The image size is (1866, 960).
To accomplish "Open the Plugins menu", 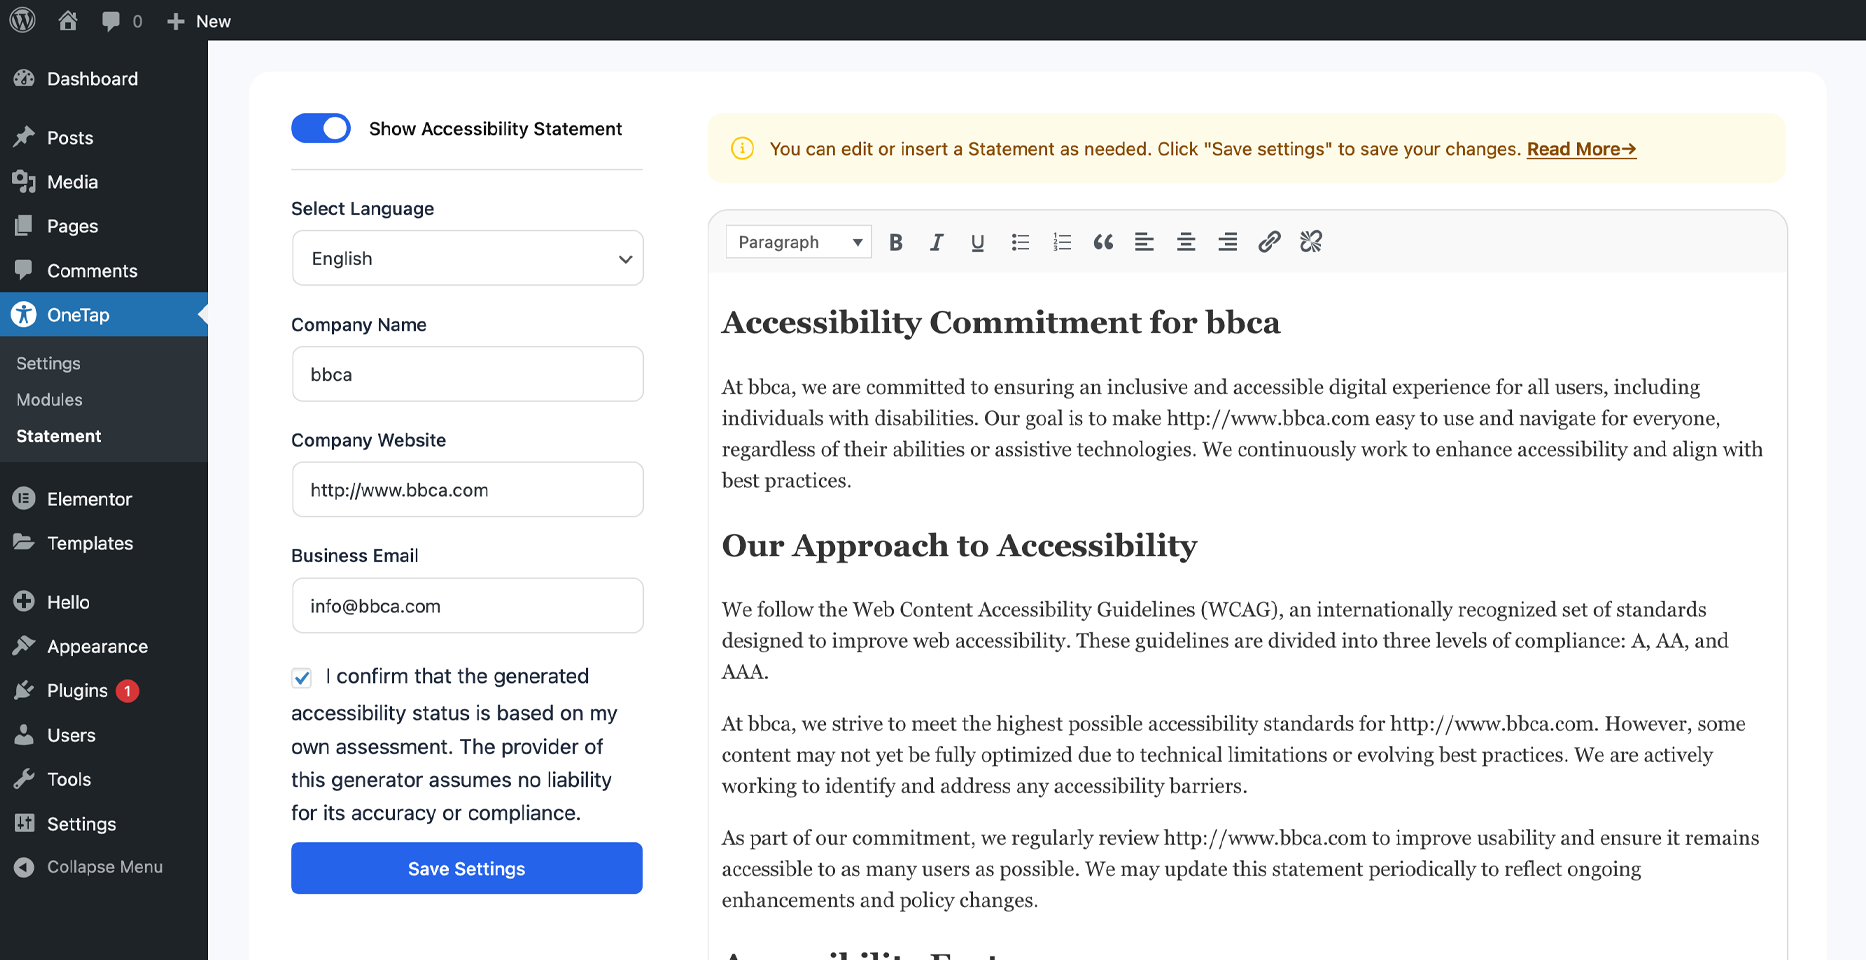I will click(104, 691).
